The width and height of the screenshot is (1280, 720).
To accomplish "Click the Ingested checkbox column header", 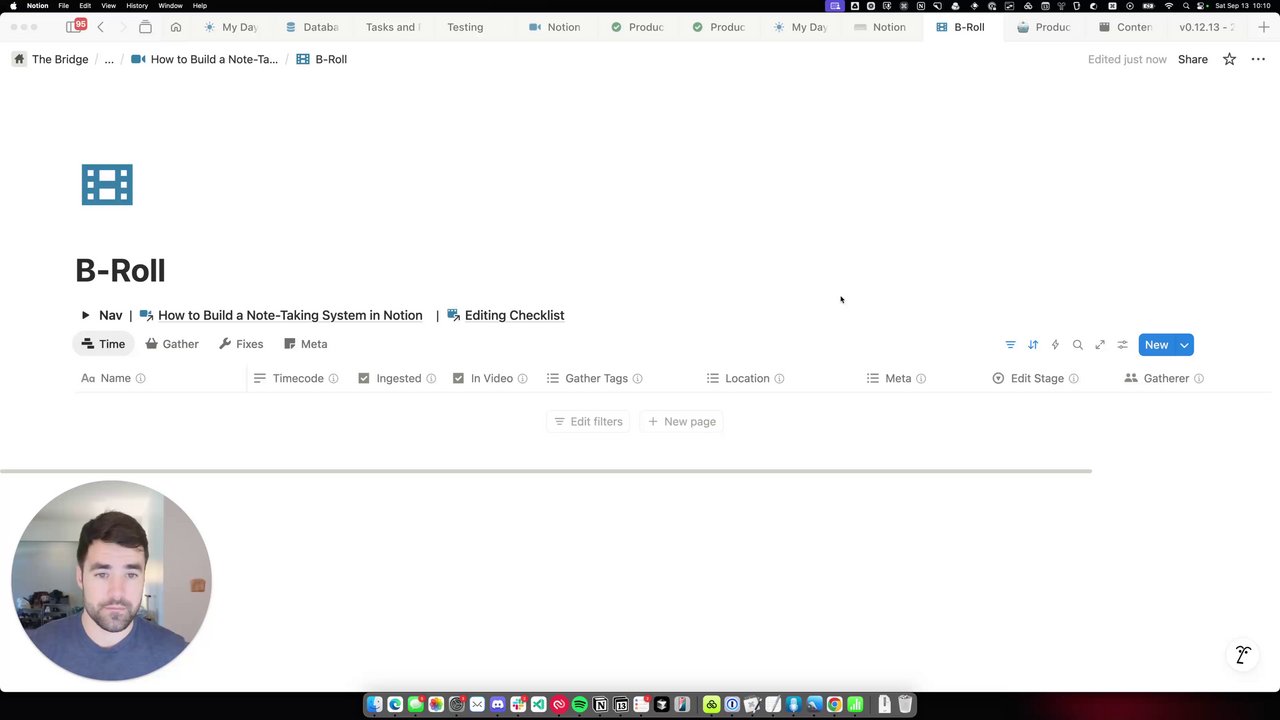I will click(398, 379).
